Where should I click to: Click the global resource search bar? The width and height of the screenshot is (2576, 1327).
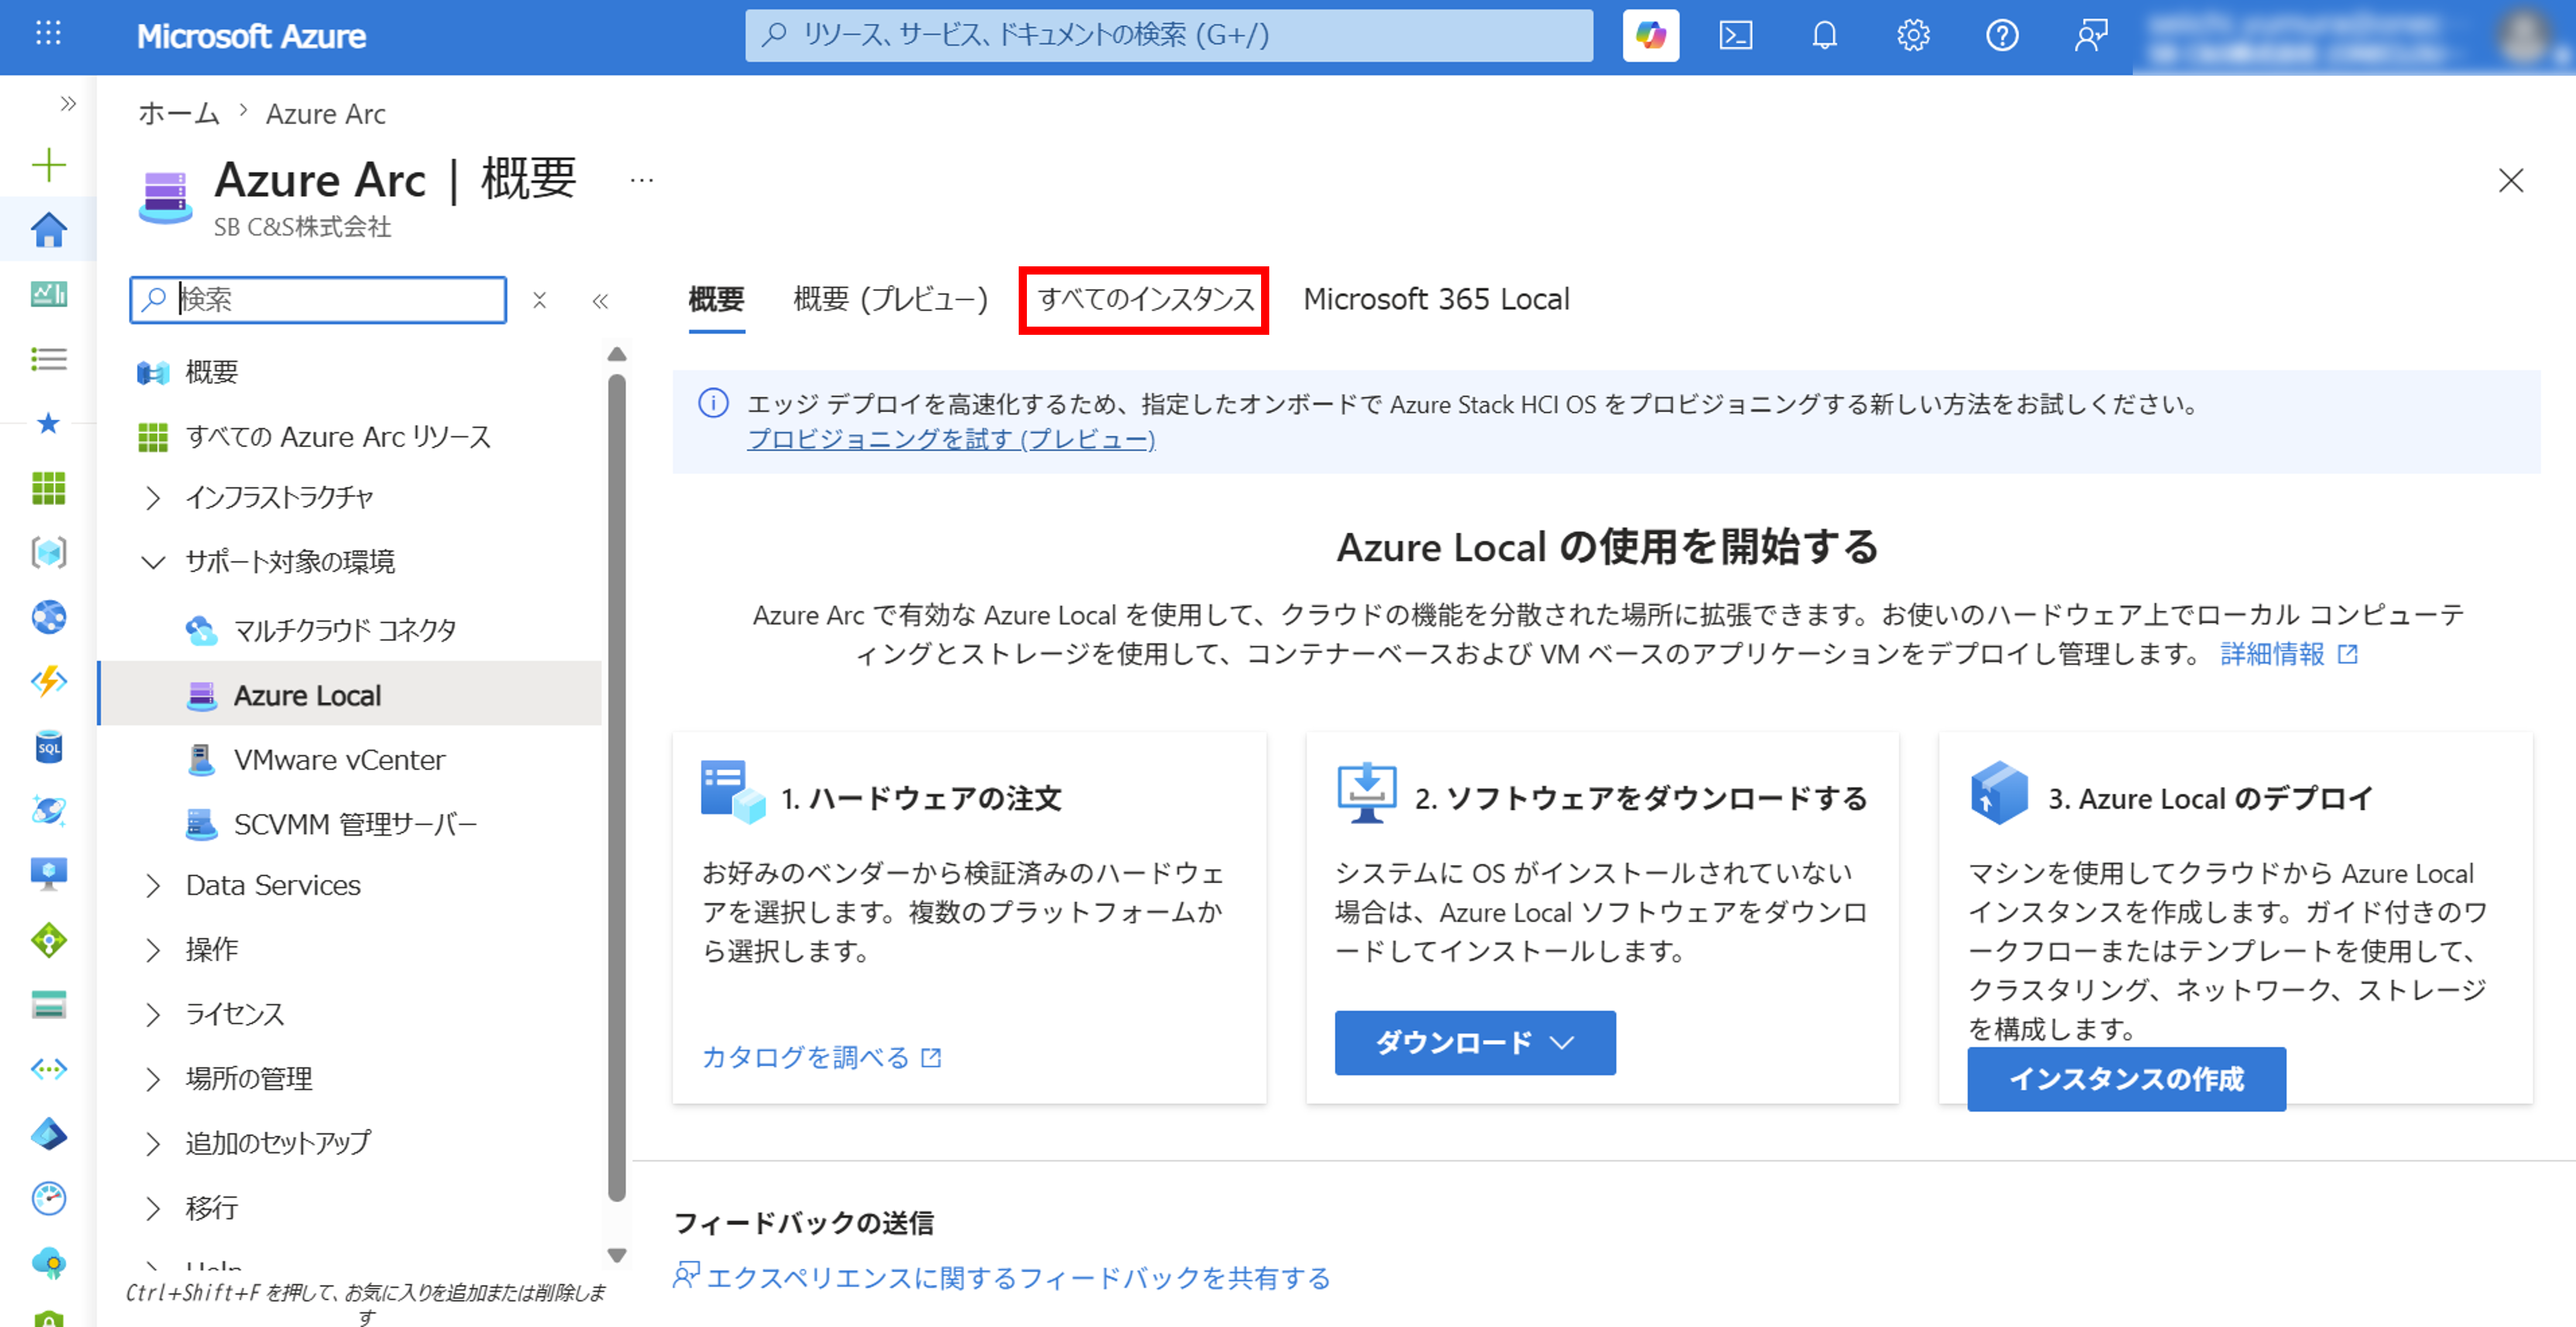click(1168, 36)
